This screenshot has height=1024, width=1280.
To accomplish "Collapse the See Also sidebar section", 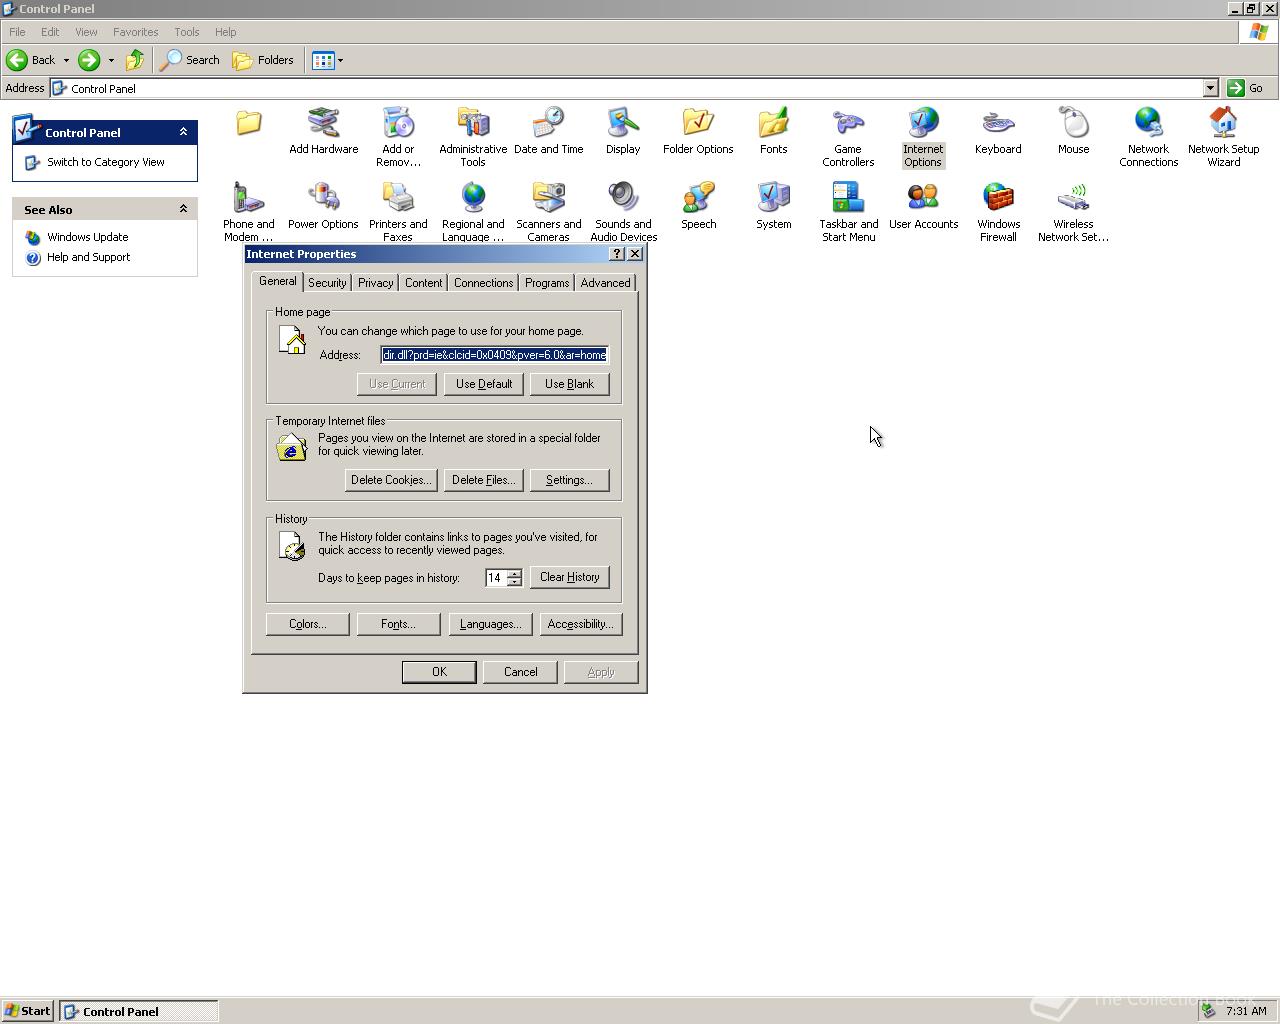I will [183, 209].
